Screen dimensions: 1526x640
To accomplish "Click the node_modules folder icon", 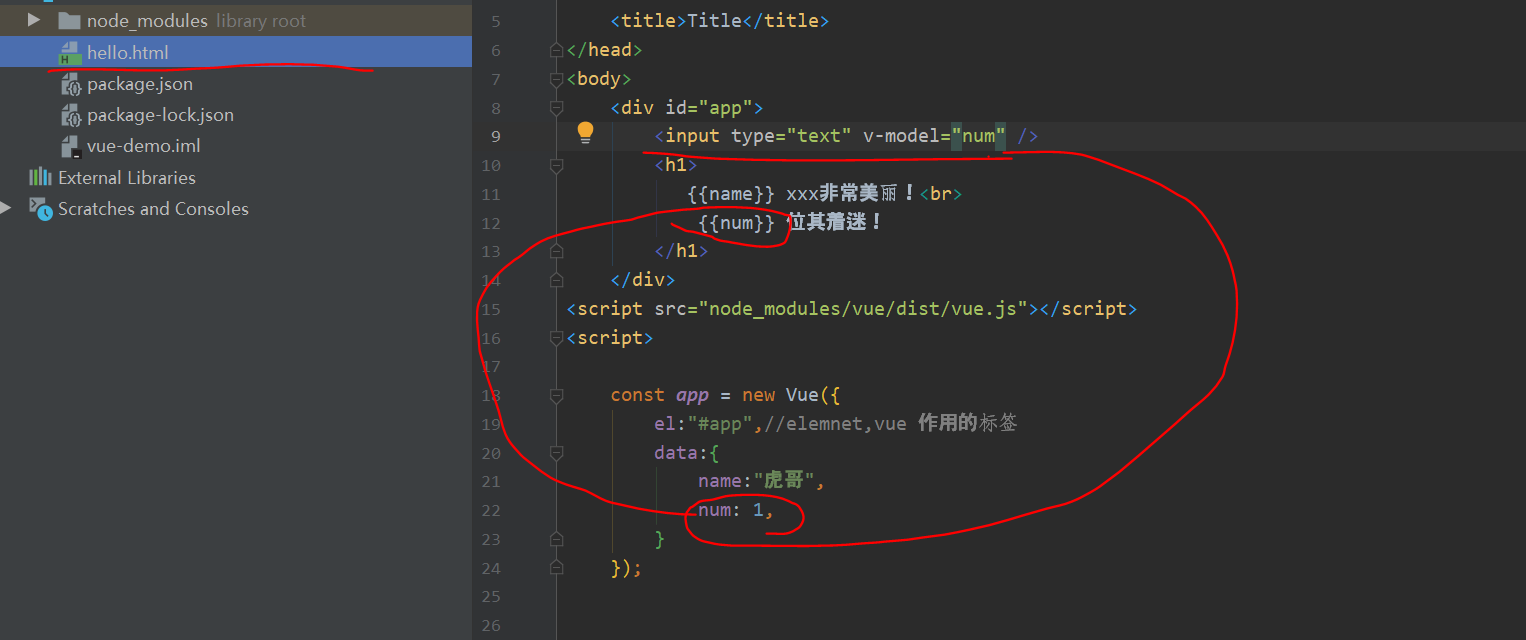I will [x=69, y=20].
